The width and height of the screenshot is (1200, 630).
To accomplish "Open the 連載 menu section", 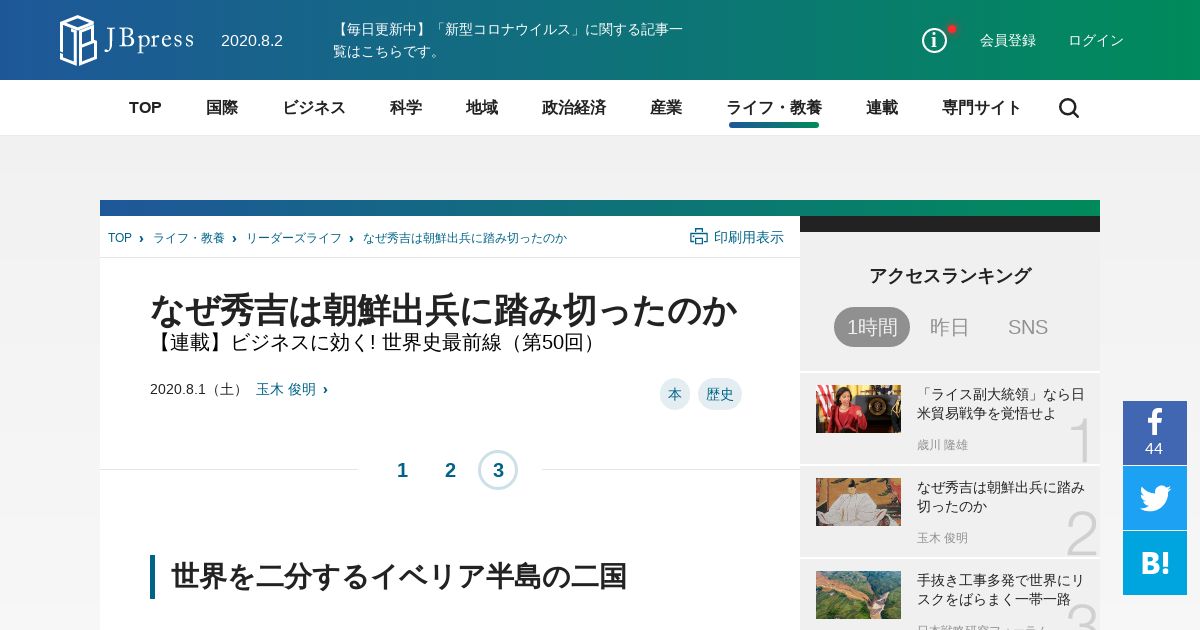I will pos(882,108).
